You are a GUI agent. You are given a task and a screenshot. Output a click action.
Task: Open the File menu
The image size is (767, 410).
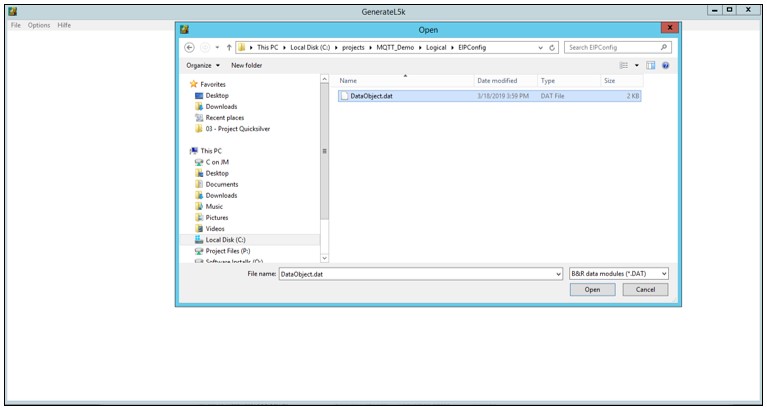[x=16, y=24]
